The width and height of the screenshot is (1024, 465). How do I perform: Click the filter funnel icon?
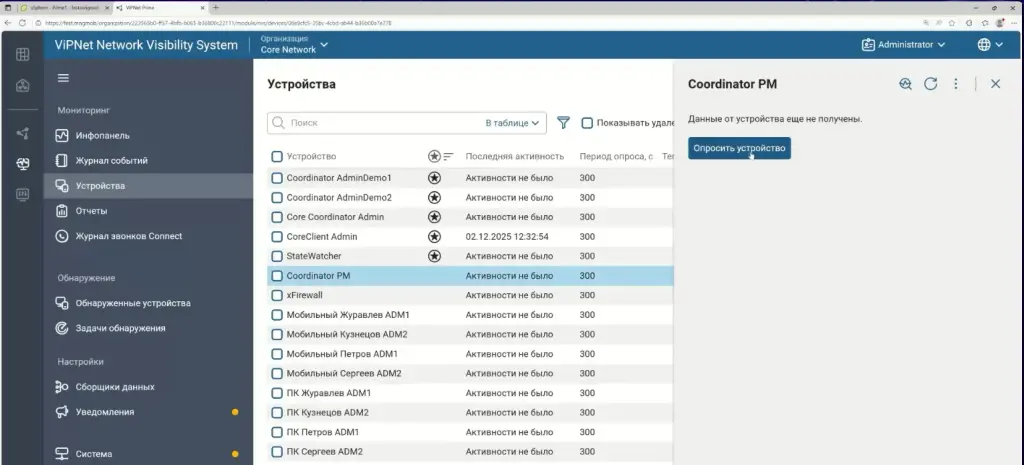pyautogui.click(x=564, y=123)
